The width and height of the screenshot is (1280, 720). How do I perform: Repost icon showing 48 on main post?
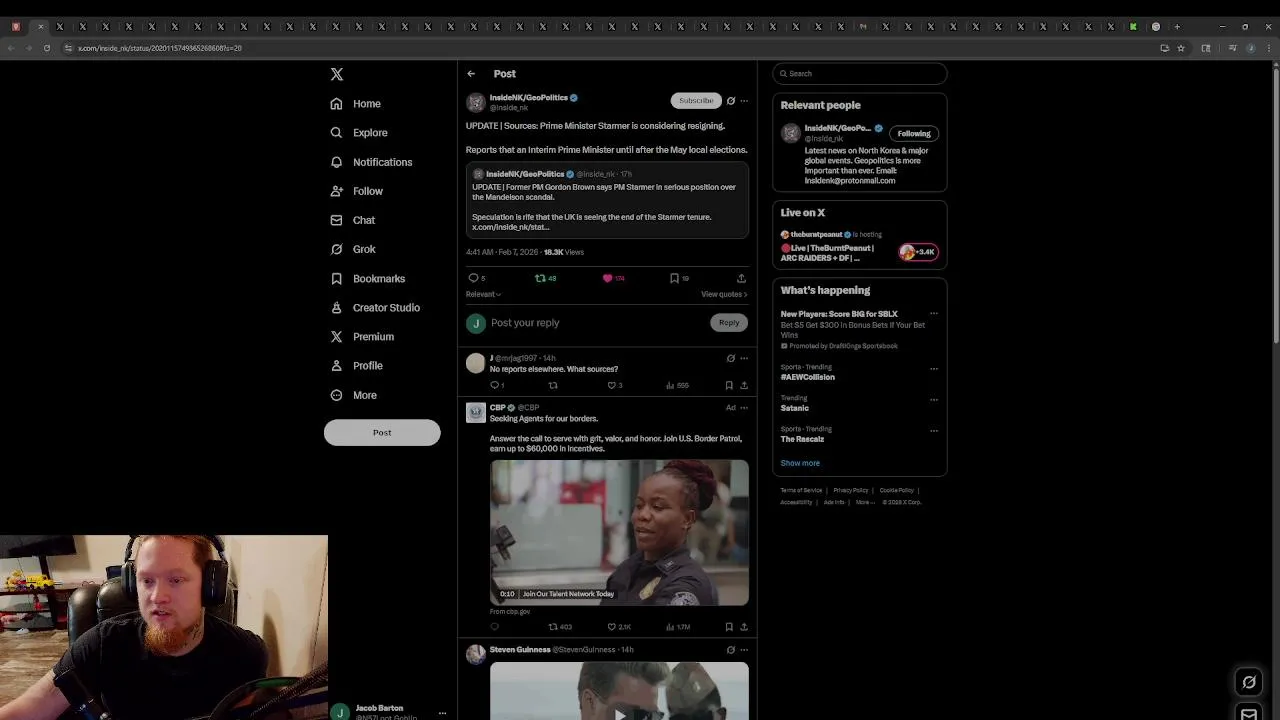click(x=540, y=278)
